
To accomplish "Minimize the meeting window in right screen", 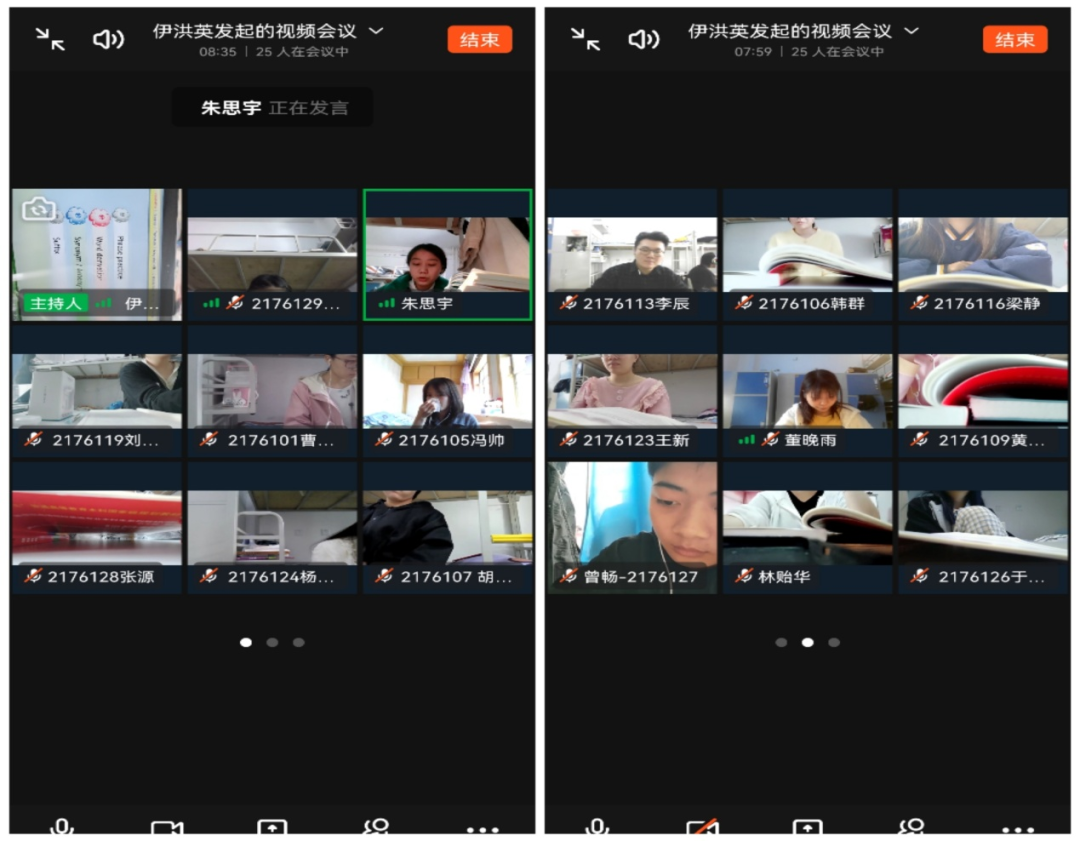I will 585,39.
